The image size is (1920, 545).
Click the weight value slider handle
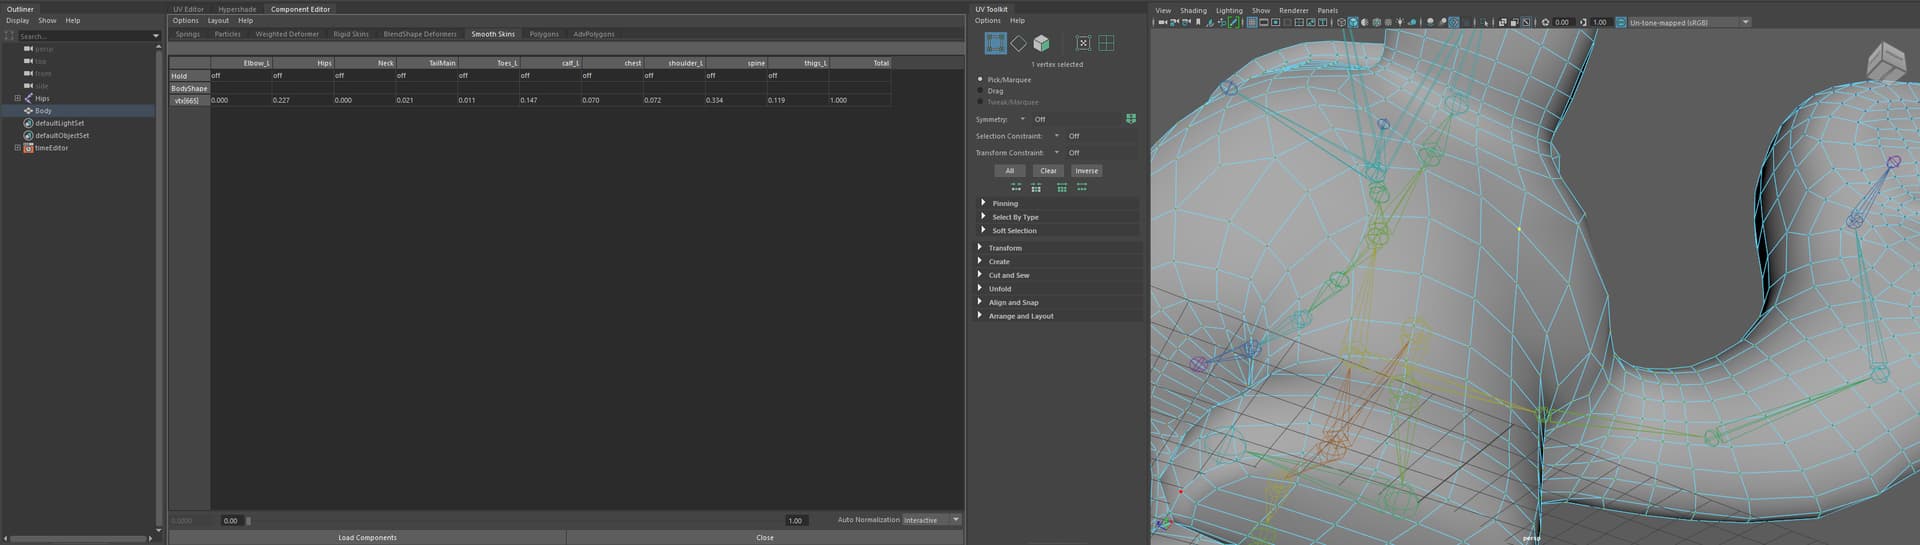click(249, 520)
